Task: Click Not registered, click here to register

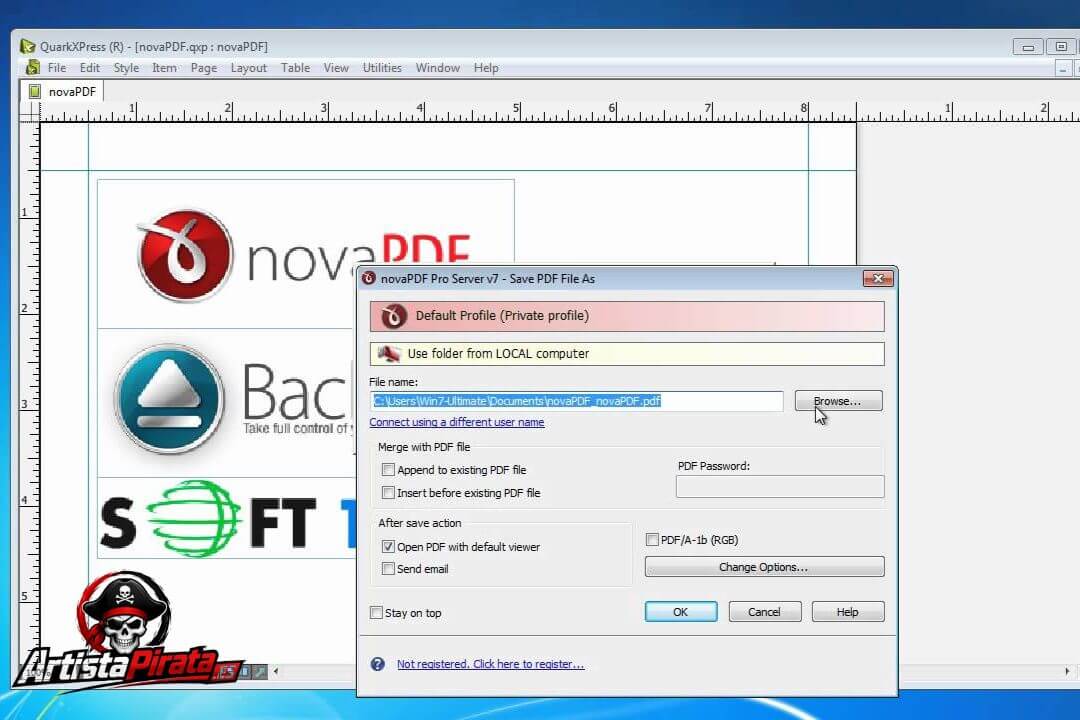Action: tap(490, 664)
